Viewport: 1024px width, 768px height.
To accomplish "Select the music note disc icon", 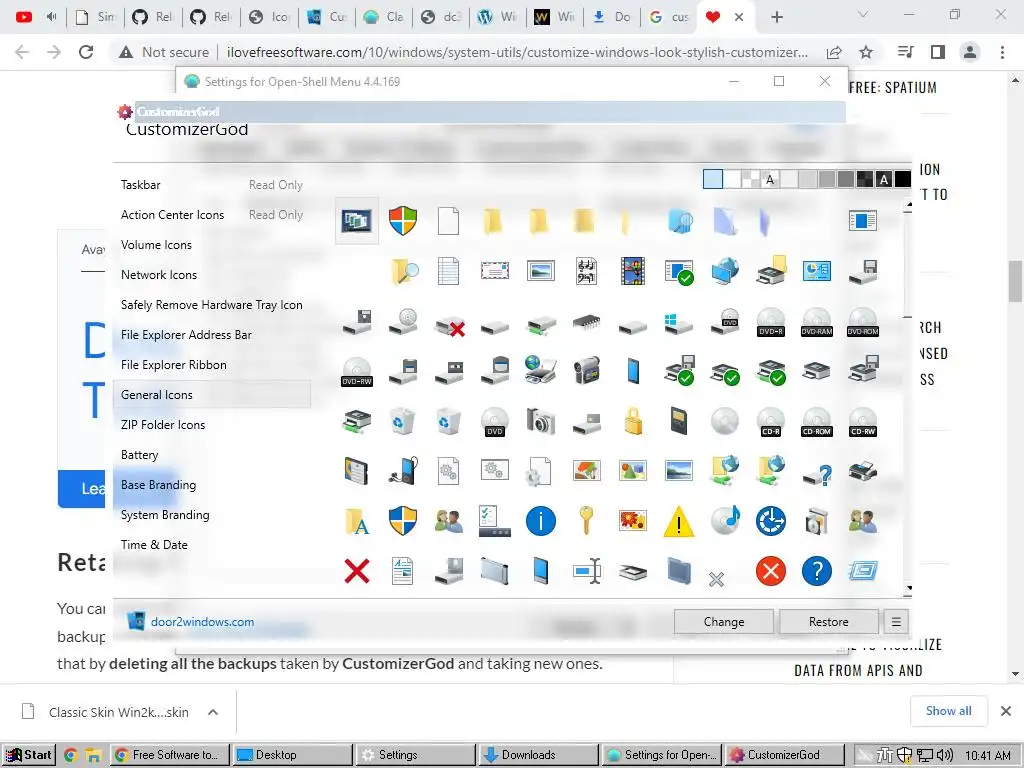I will click(726, 520).
